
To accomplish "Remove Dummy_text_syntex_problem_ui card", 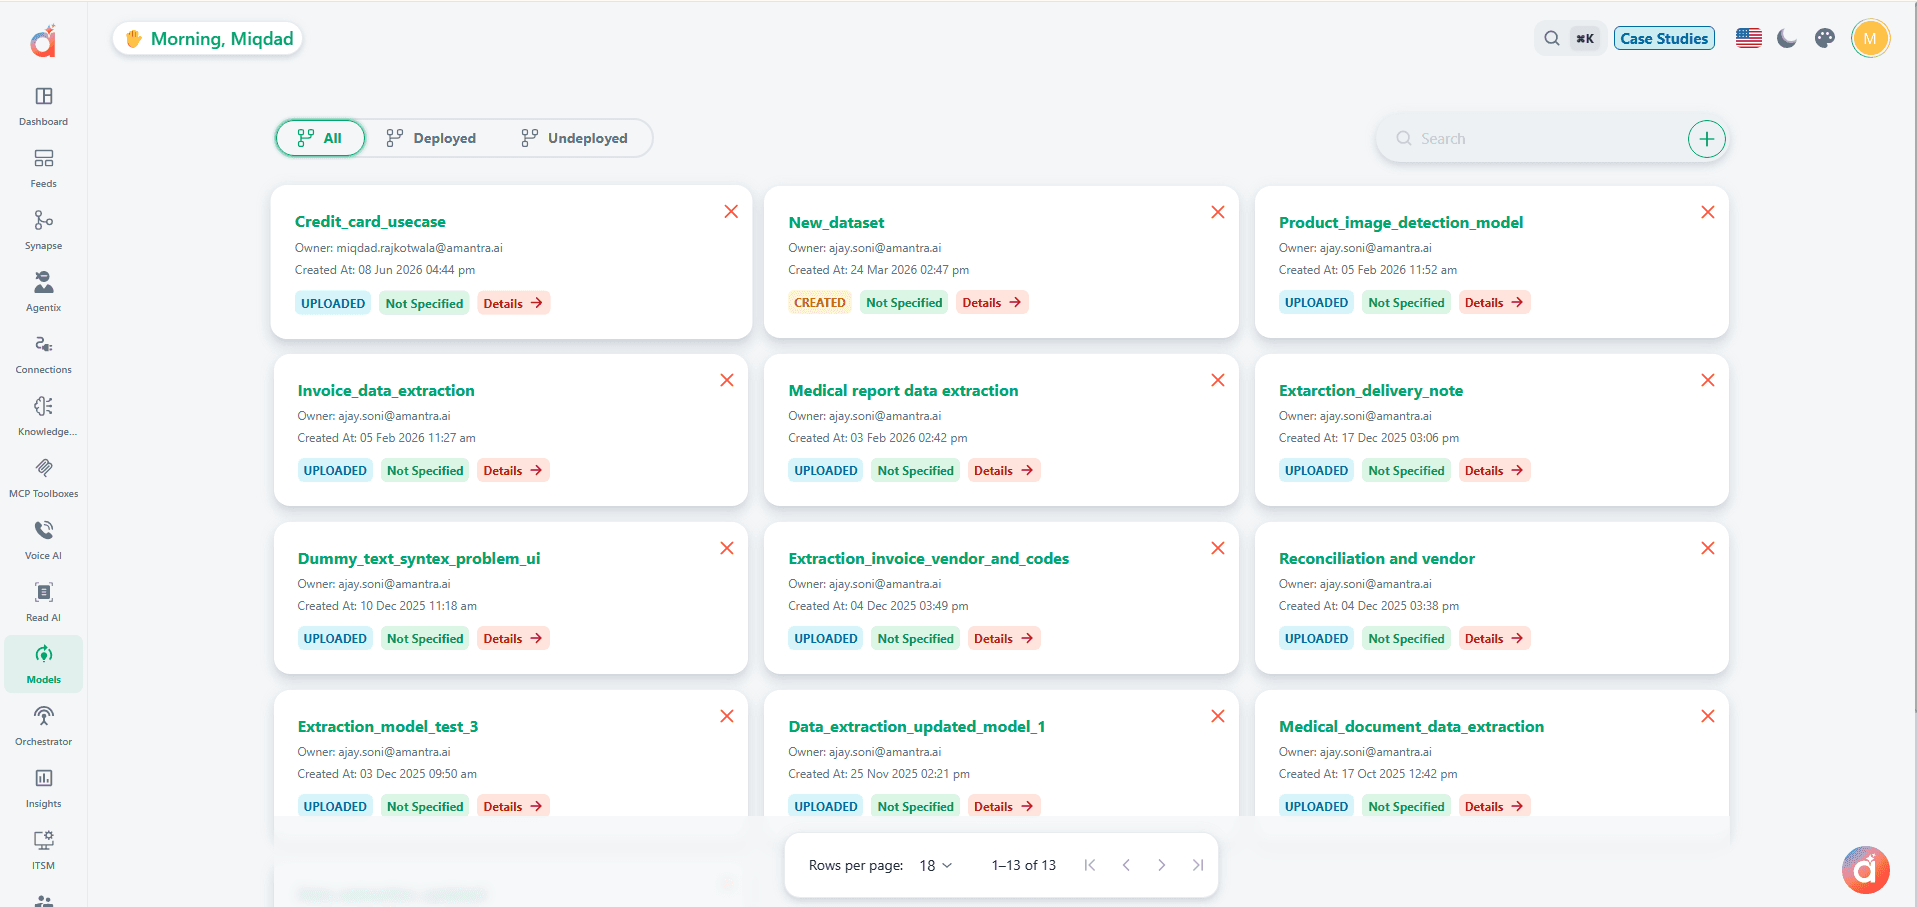I will pos(727,548).
